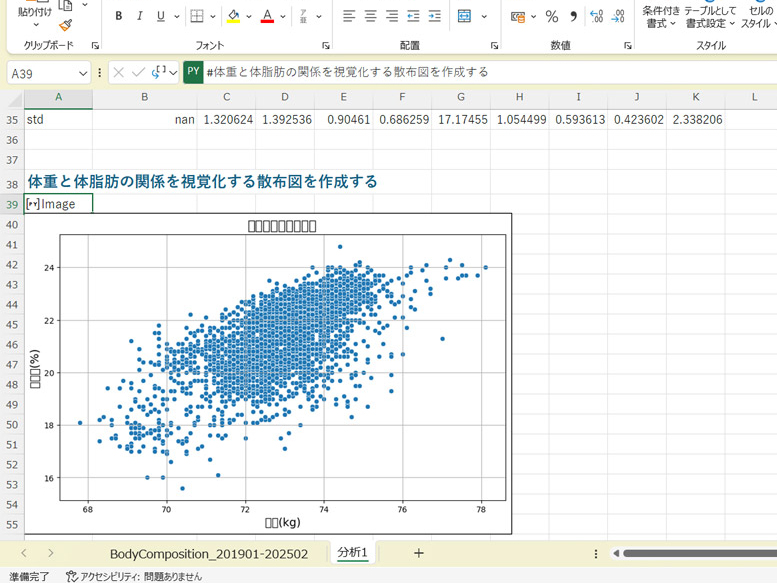Open the 配置 dialog launcher
The image size is (777, 583).
coord(494,46)
